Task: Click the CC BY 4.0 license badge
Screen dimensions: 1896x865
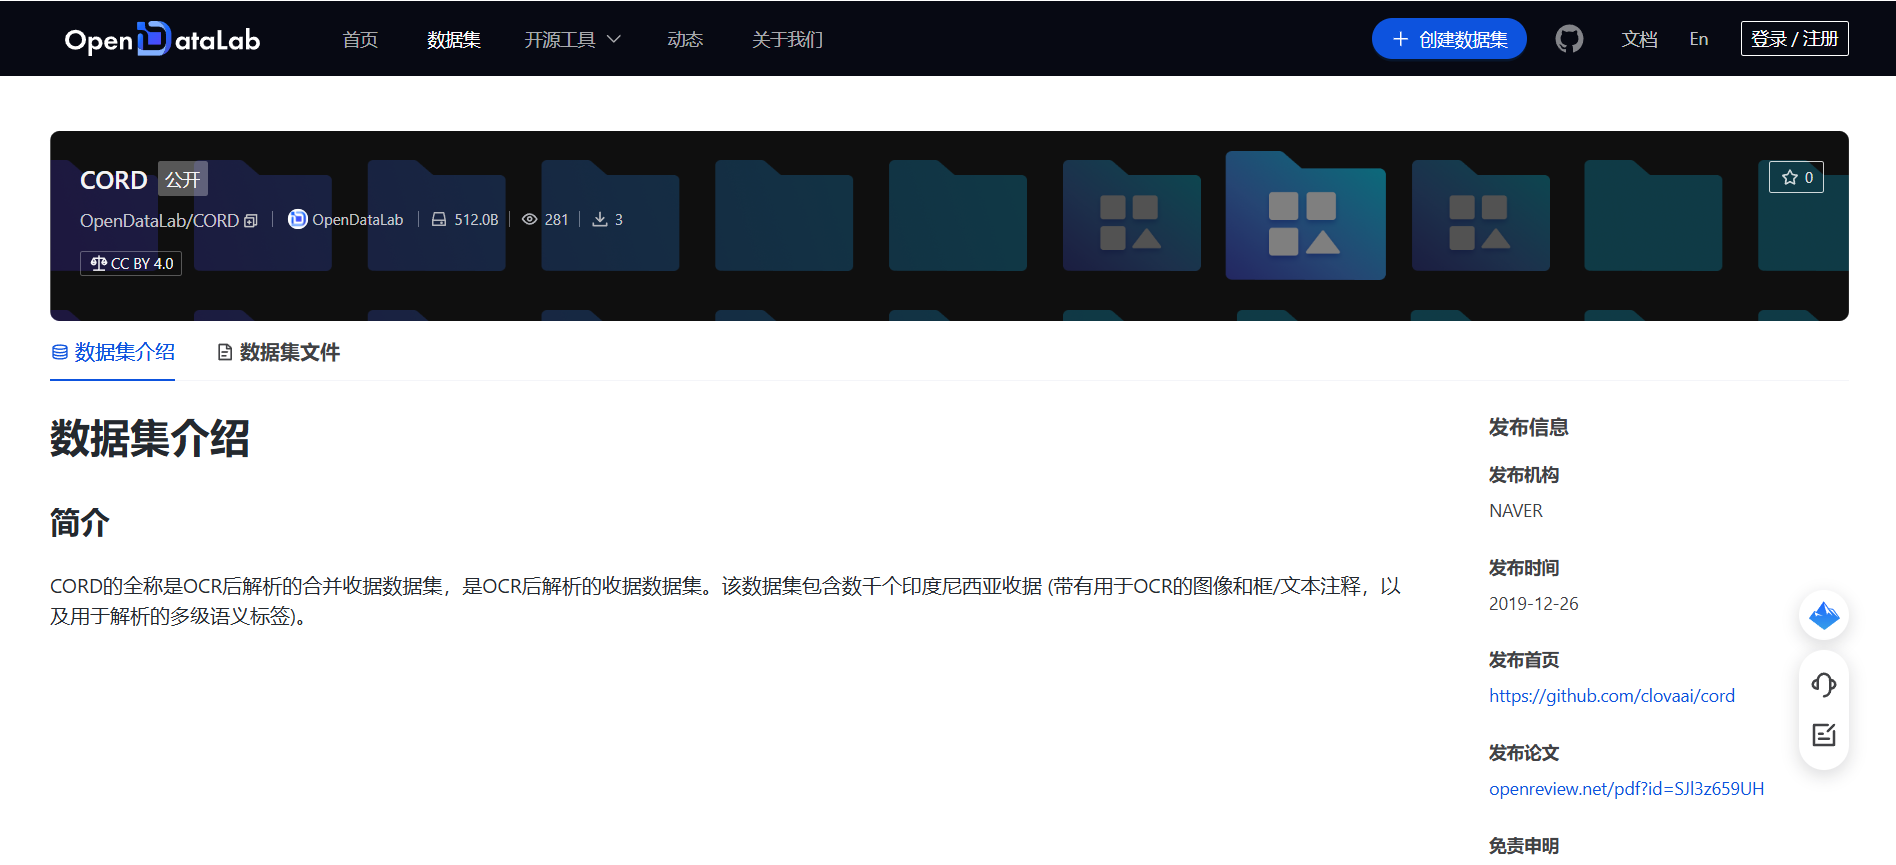Action: coord(131,263)
